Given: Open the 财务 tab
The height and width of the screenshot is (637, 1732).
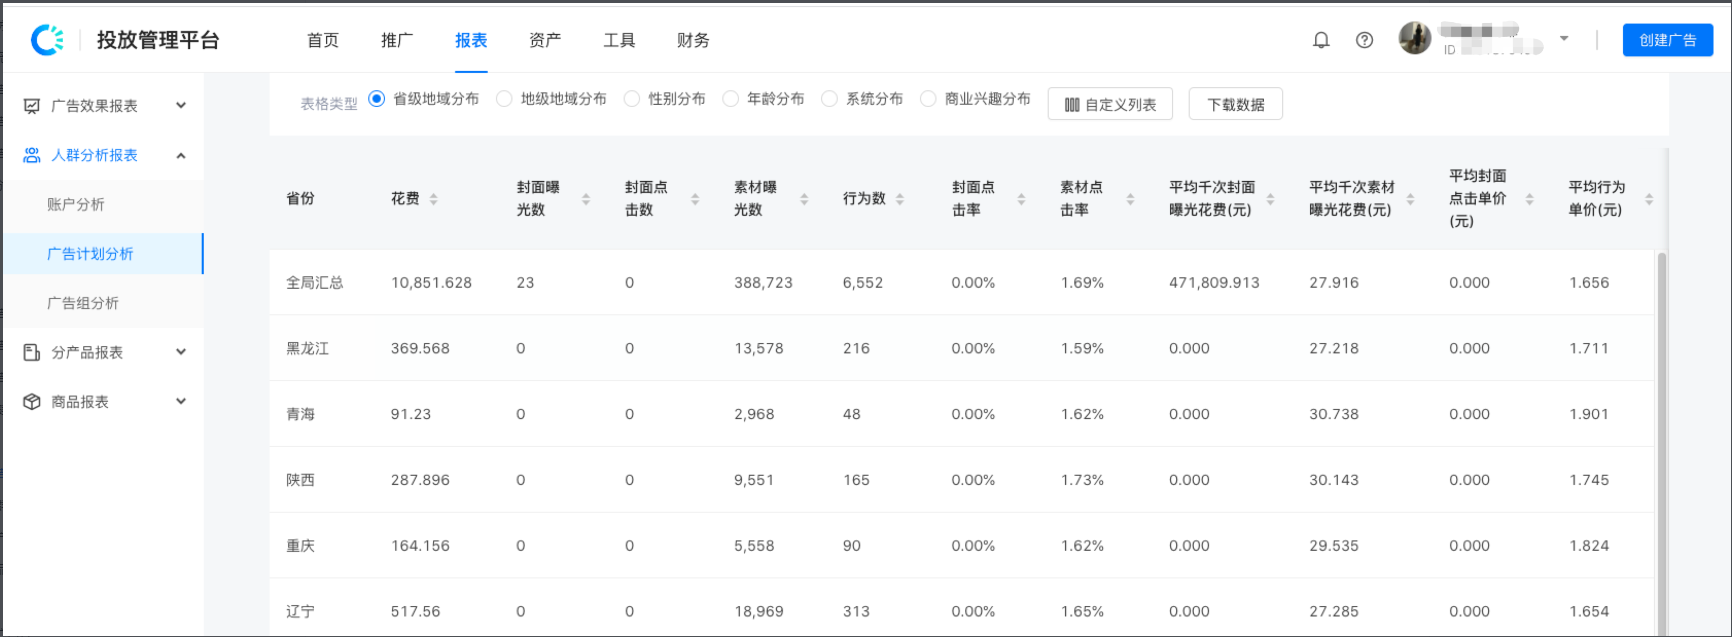Looking at the screenshot, I should coord(693,40).
